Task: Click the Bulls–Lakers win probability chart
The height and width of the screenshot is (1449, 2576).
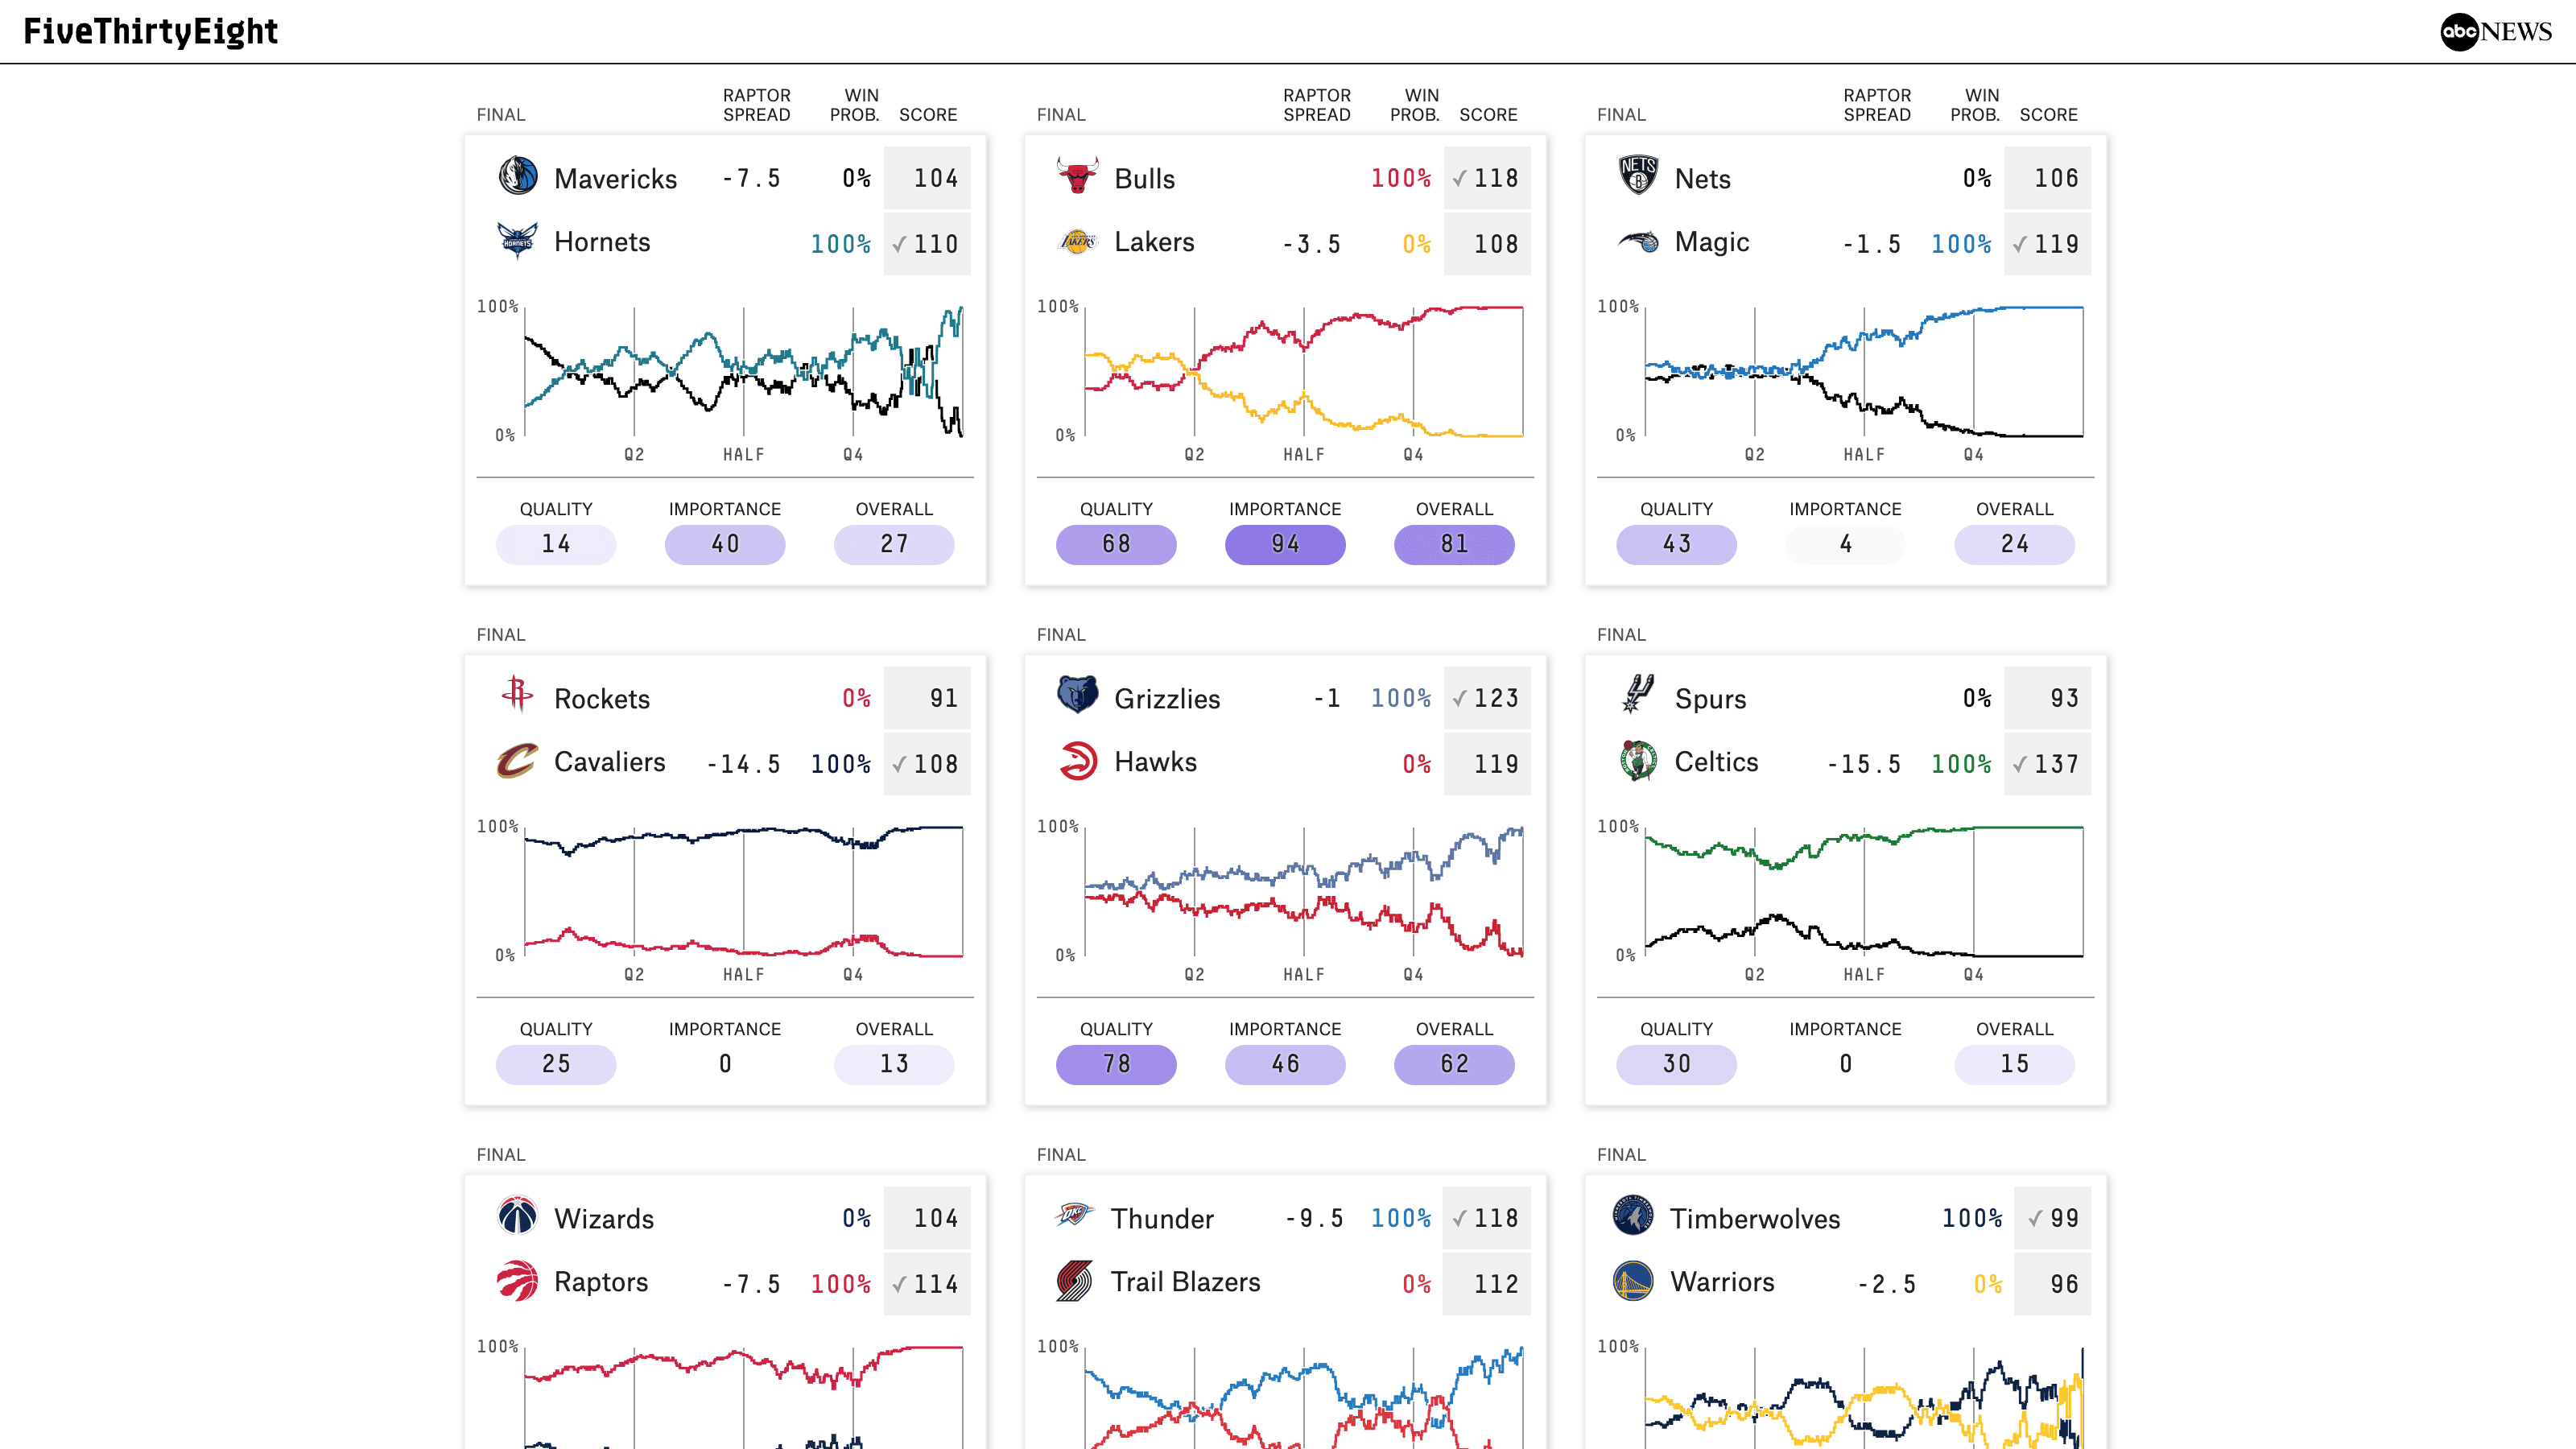Action: point(1303,371)
